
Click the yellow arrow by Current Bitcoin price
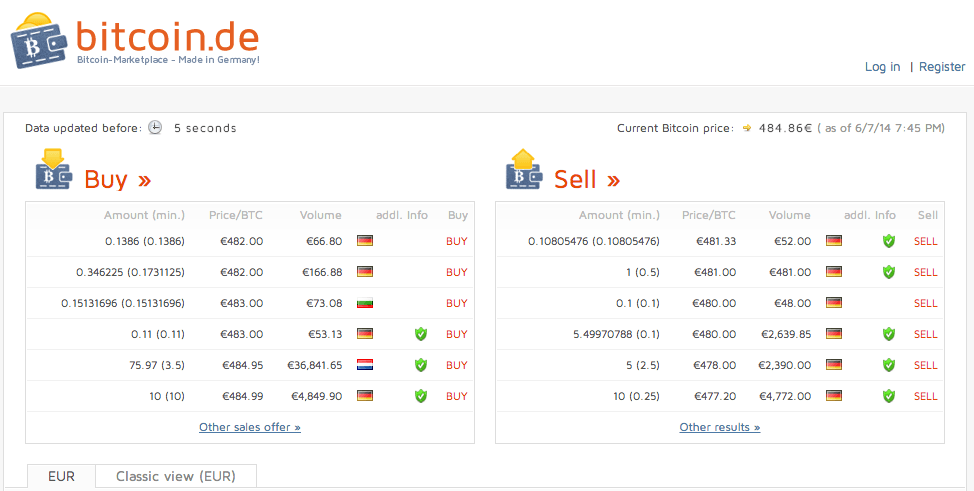point(747,128)
